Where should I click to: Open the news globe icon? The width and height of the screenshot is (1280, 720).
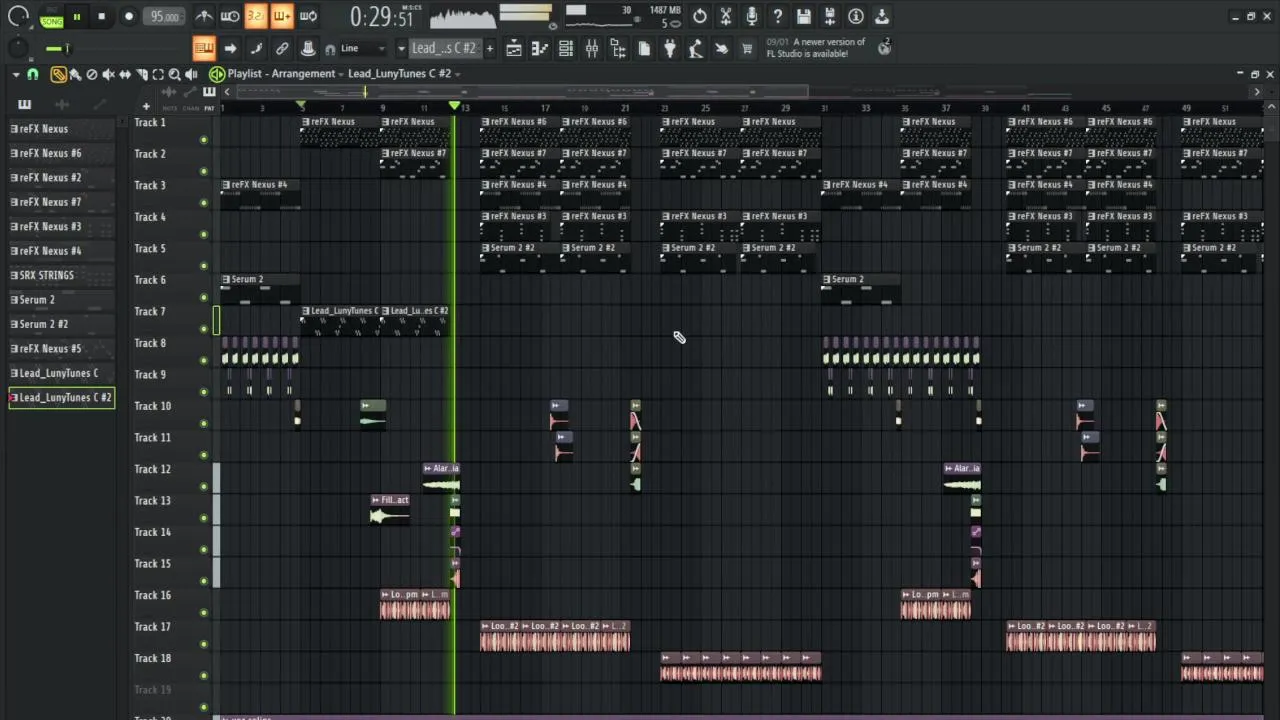click(885, 48)
